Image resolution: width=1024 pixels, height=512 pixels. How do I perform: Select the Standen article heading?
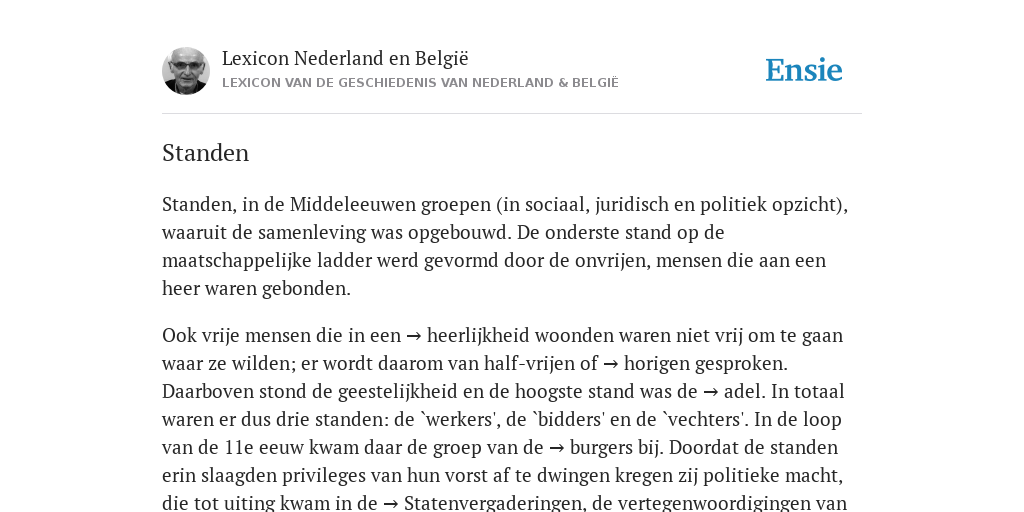click(x=206, y=153)
